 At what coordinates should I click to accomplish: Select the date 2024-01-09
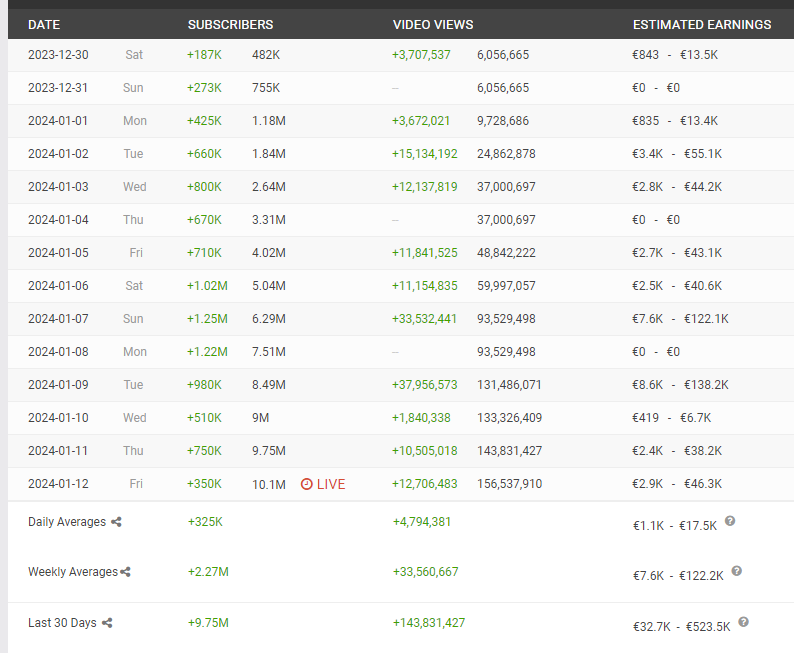(x=58, y=384)
